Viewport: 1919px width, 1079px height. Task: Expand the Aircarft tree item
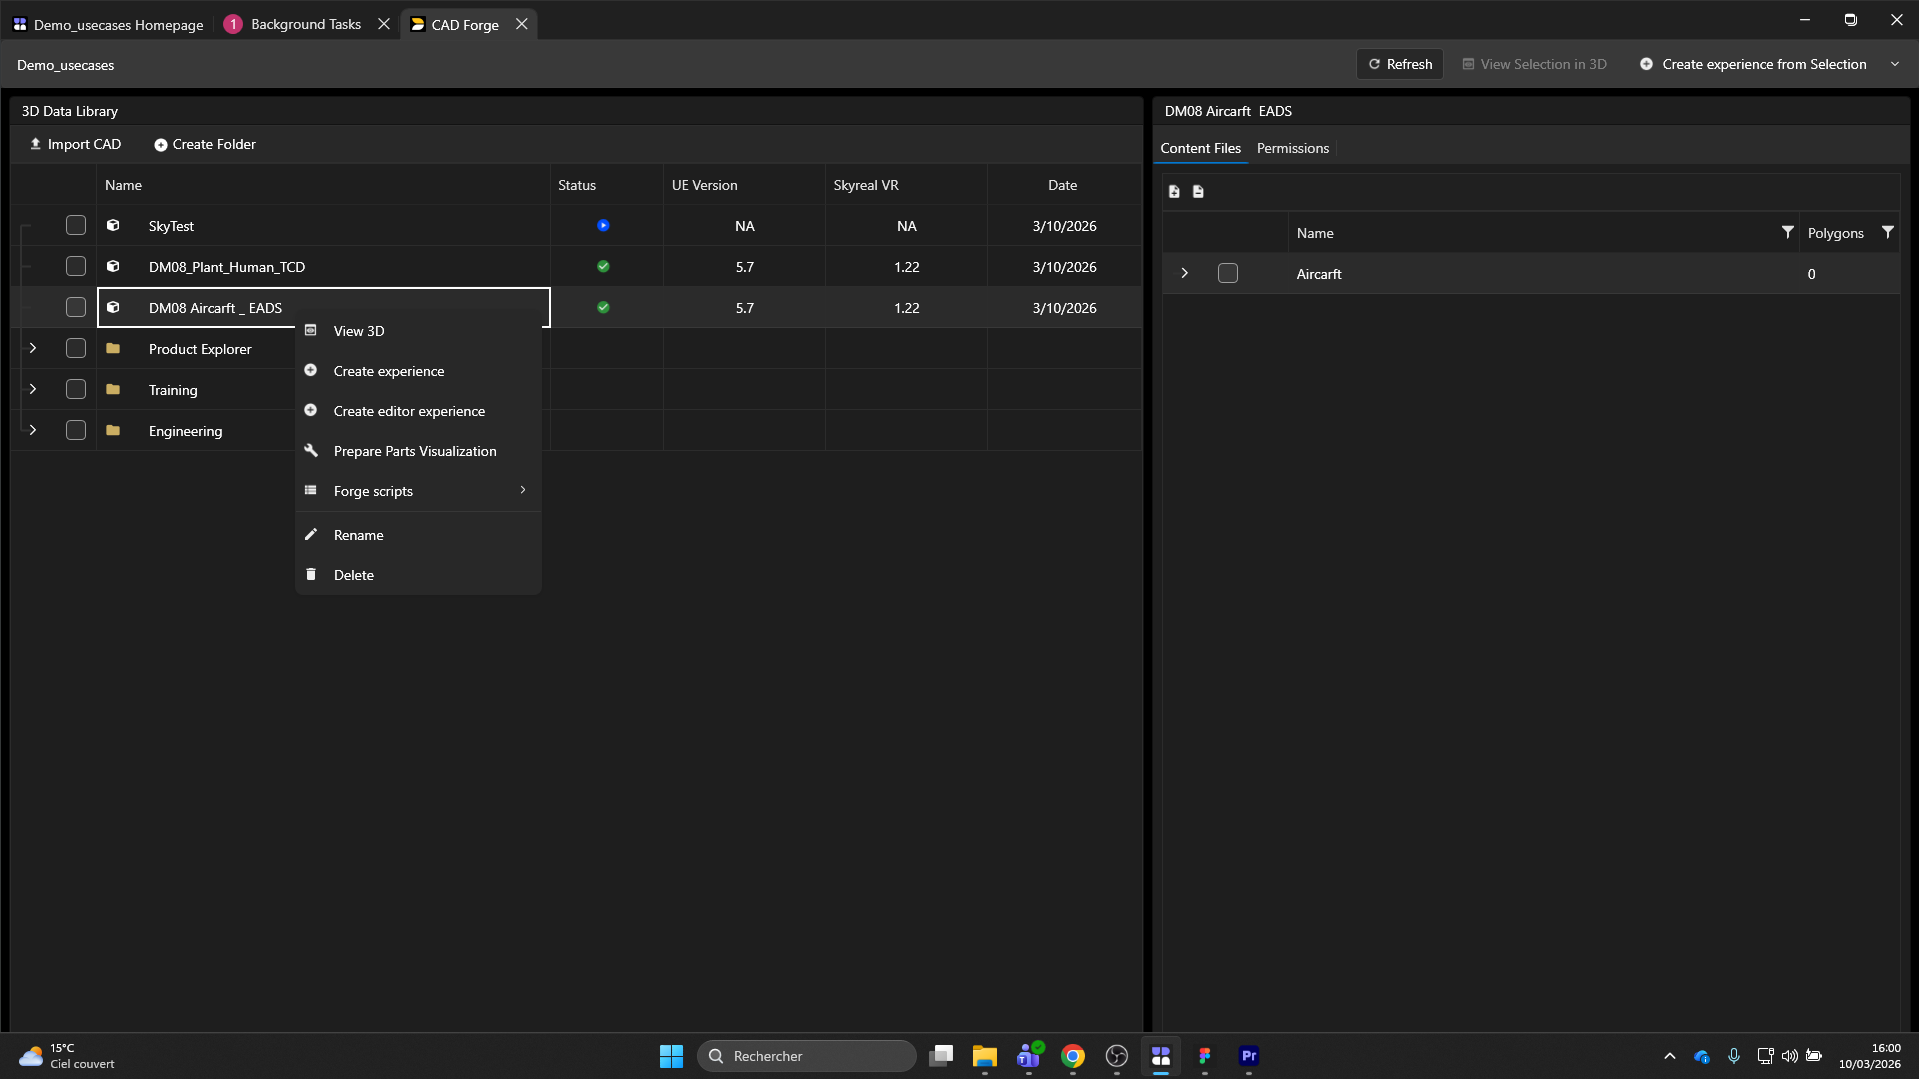(x=1185, y=274)
